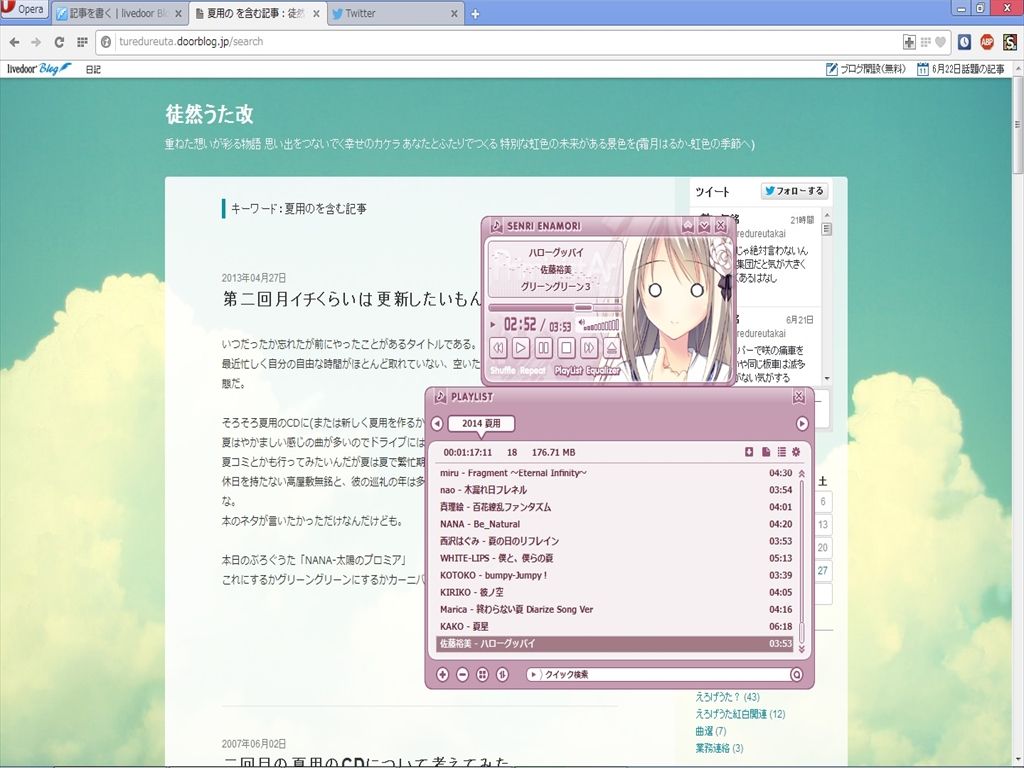Select track NANA - Be_Natural

[615, 524]
